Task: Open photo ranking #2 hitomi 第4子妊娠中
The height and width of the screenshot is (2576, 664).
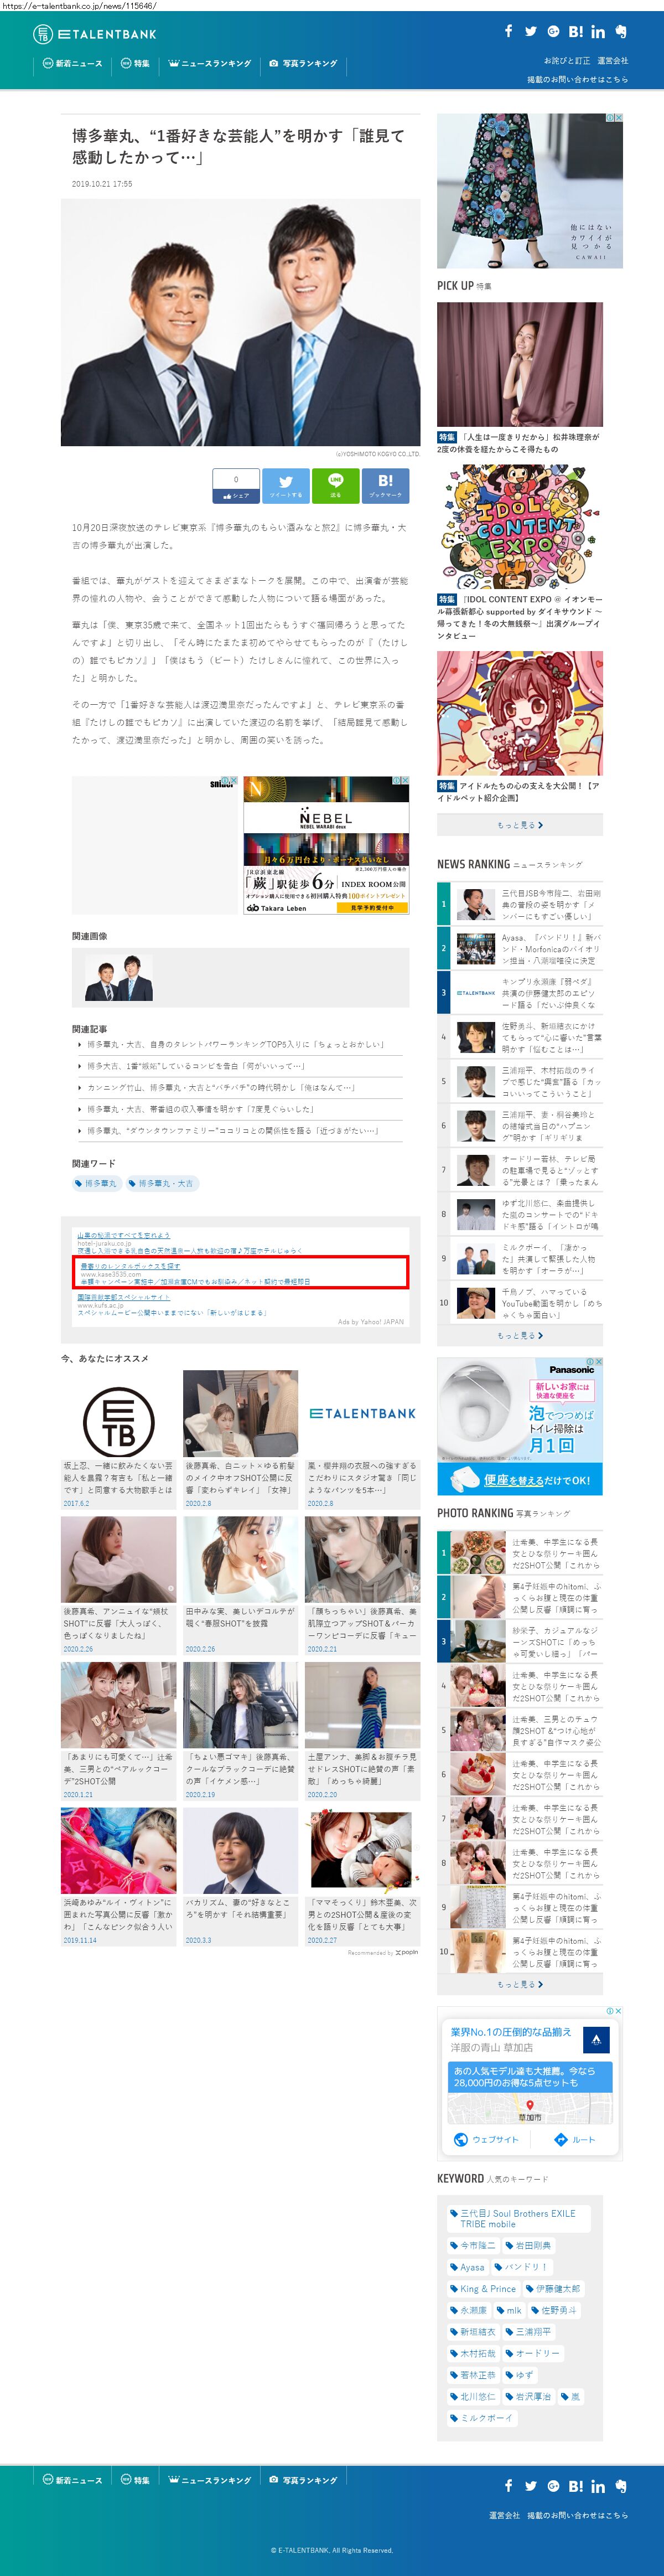Action: click(520, 1597)
